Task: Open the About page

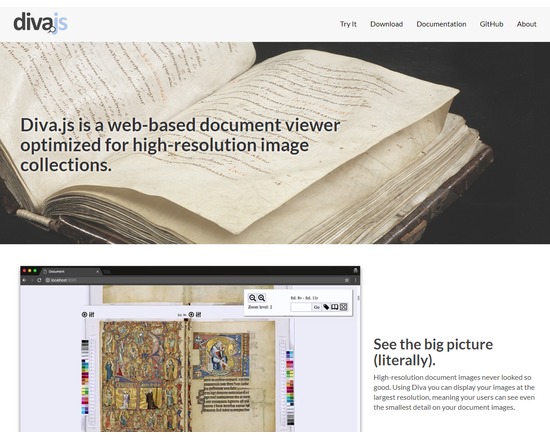Action: [526, 24]
